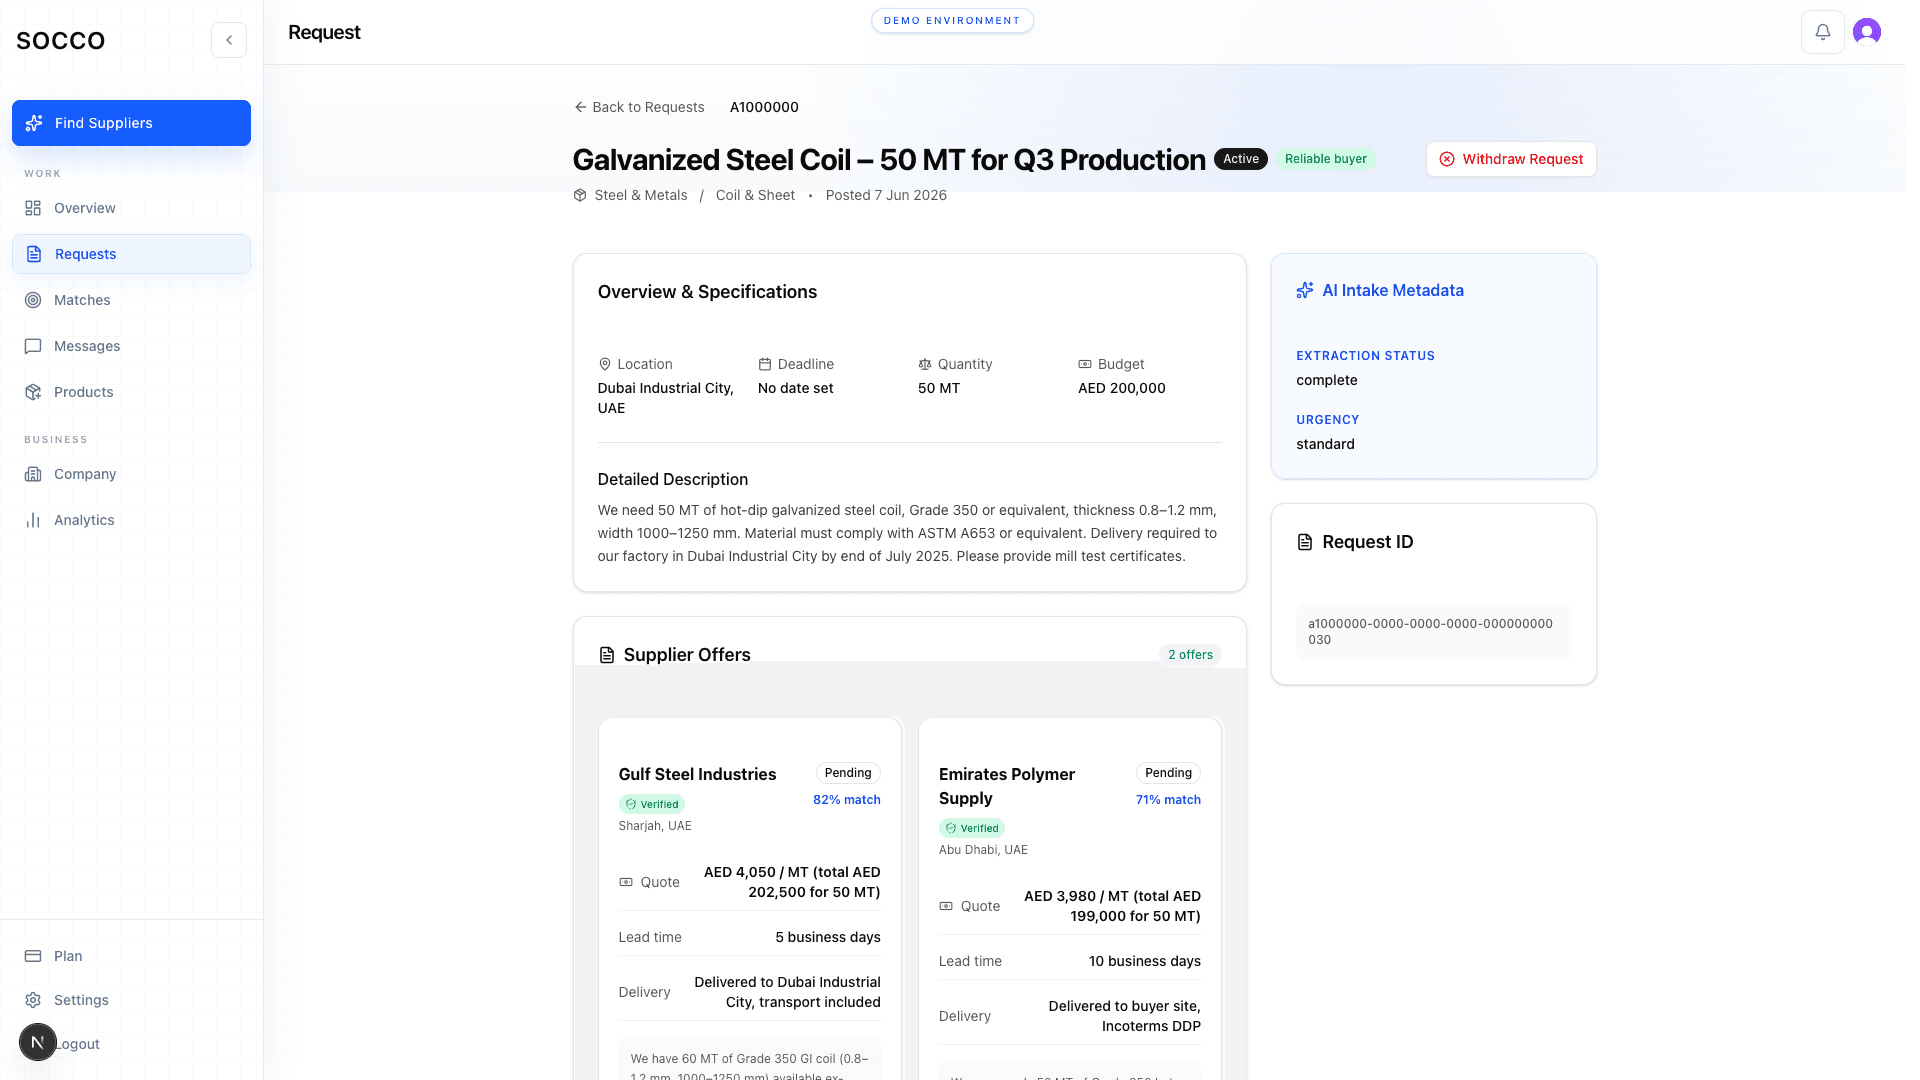Click the AED 200,000 budget value
1920x1080 pixels.
[1121, 388]
